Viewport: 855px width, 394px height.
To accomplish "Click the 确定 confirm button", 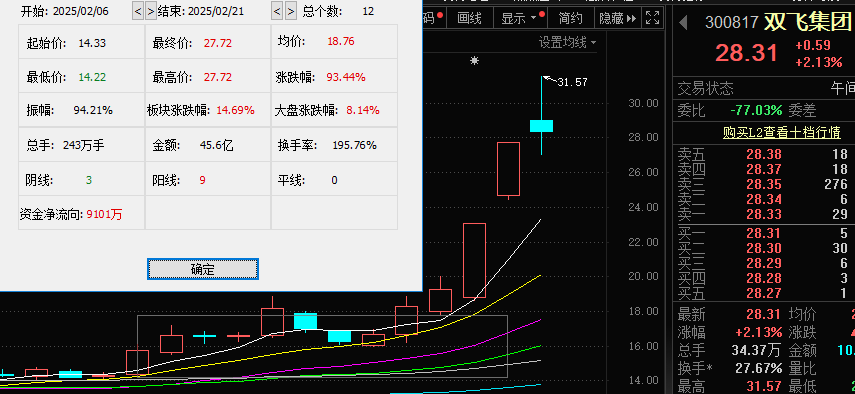I will 203,269.
